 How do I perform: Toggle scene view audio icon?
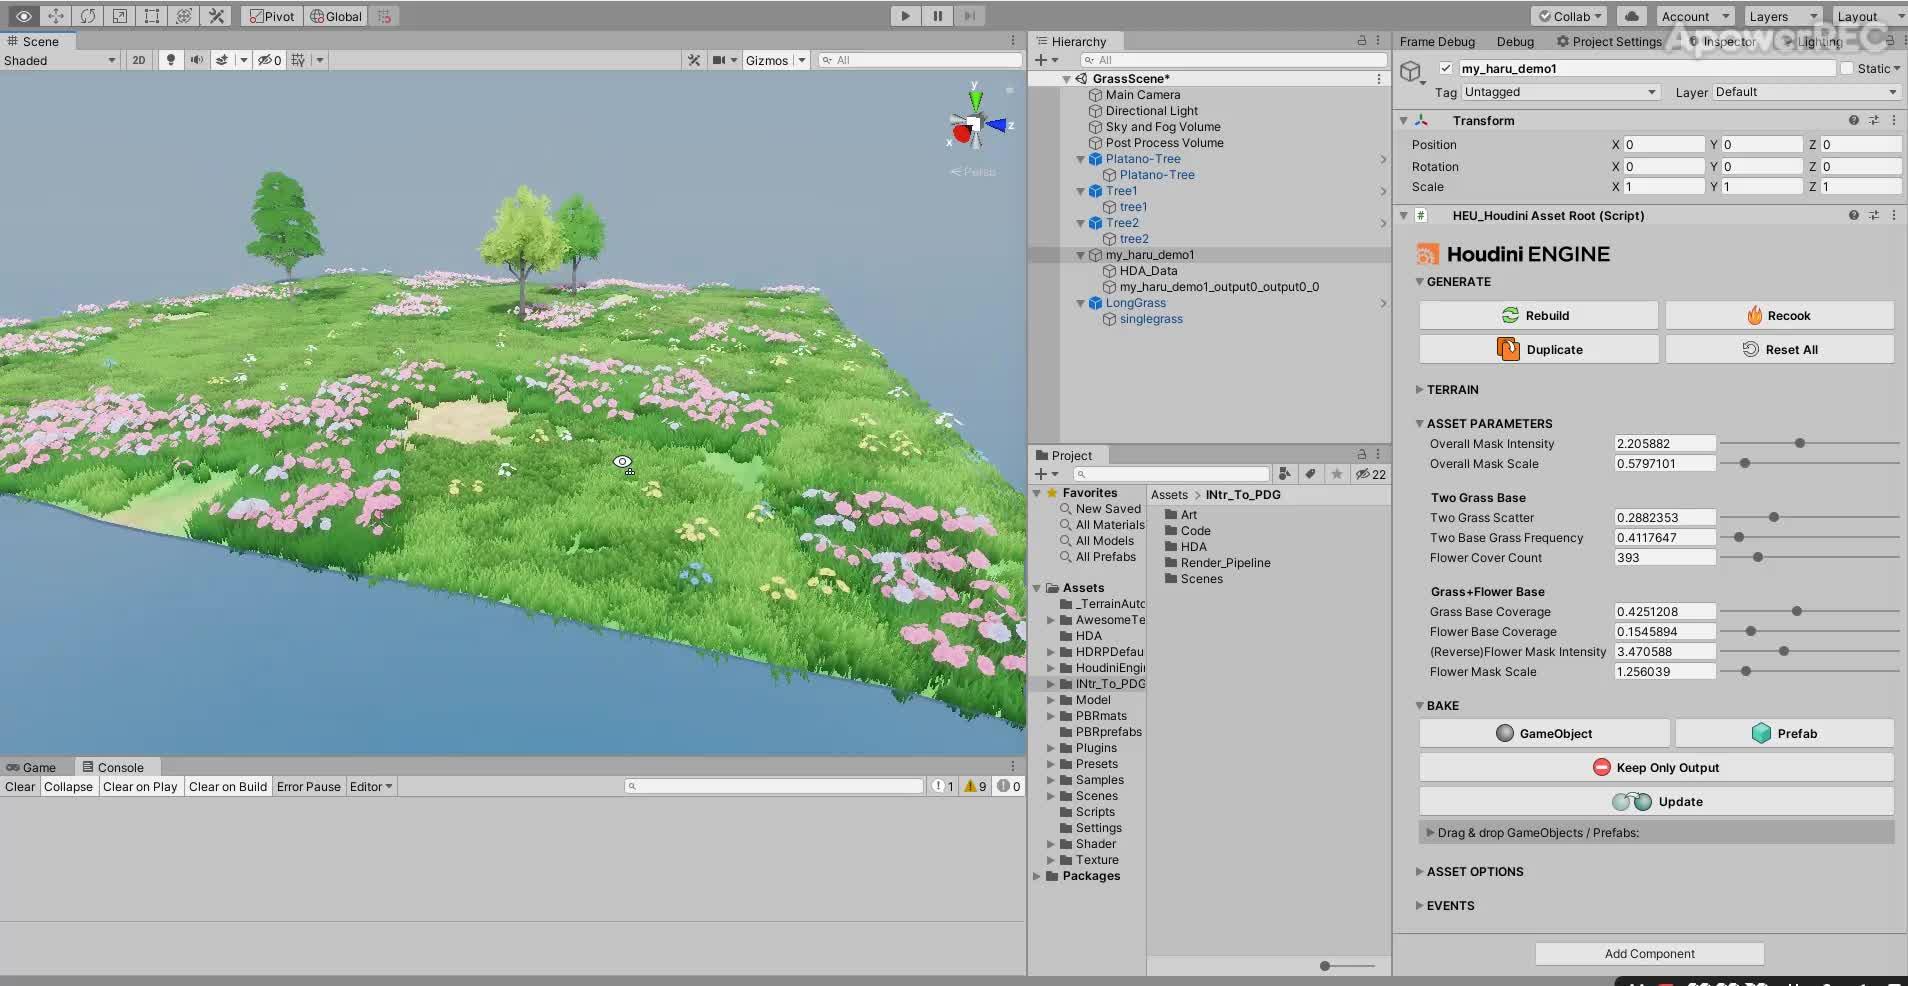coord(199,60)
